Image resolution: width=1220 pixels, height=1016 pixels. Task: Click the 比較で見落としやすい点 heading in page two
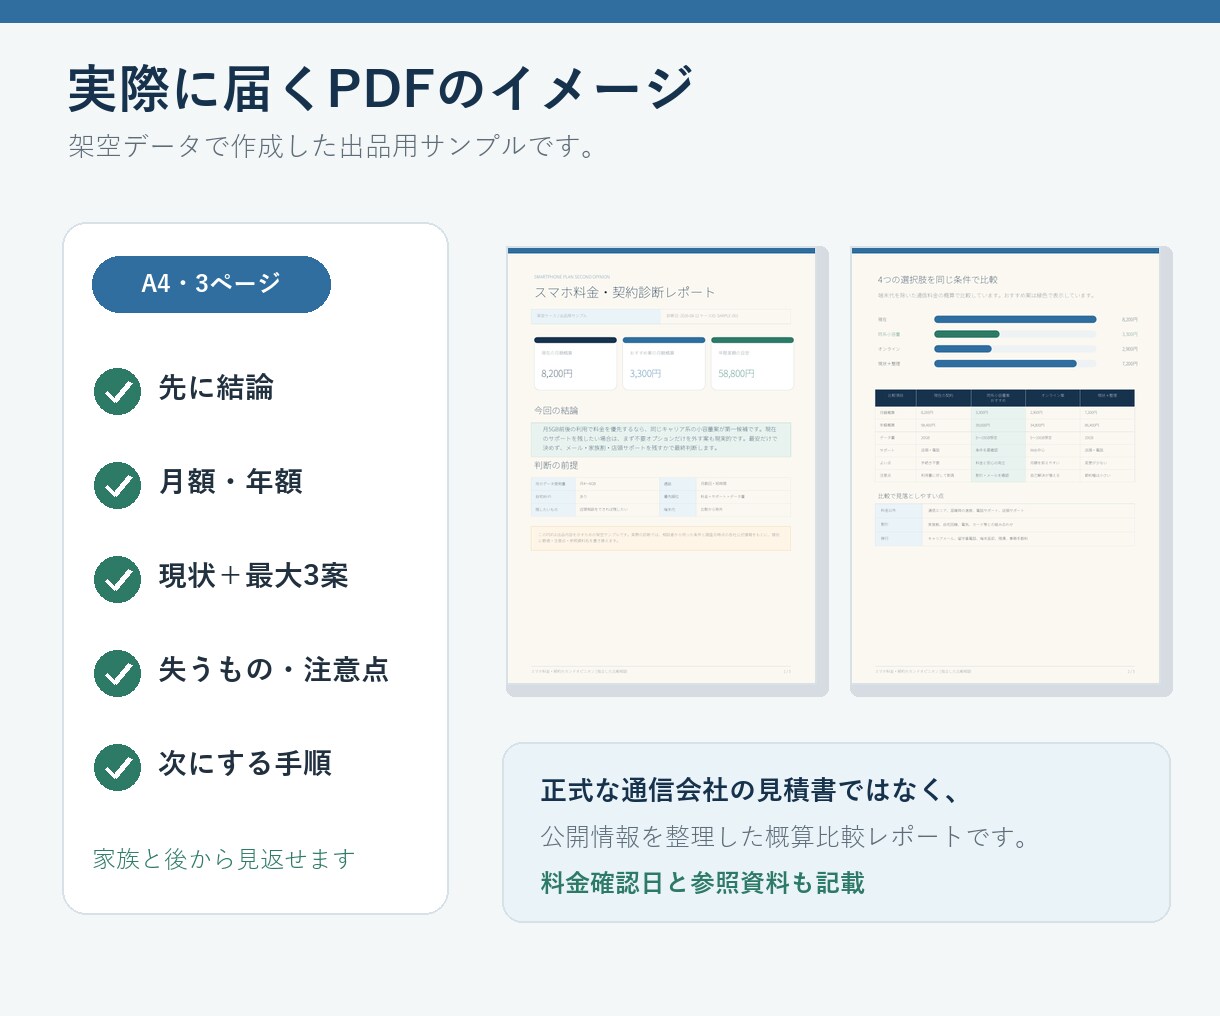point(911,496)
